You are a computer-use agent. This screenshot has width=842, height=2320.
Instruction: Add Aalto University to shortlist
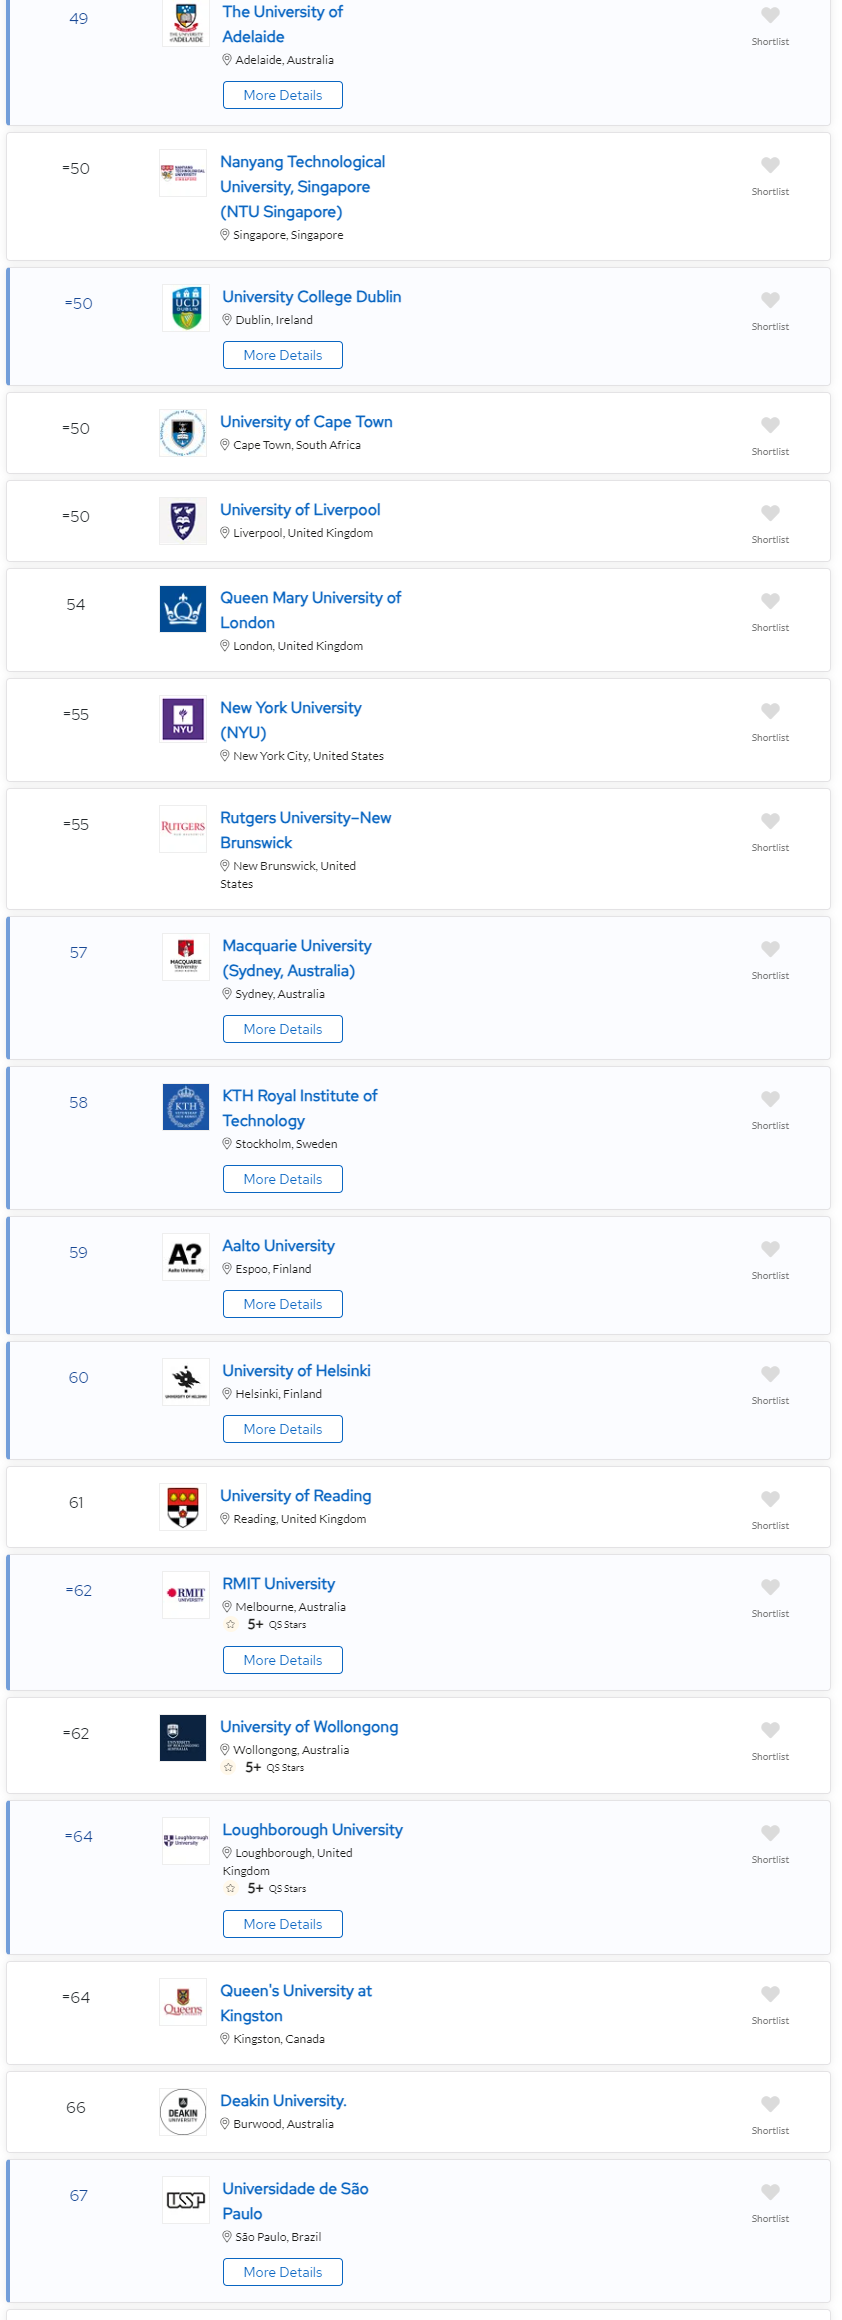click(770, 1249)
